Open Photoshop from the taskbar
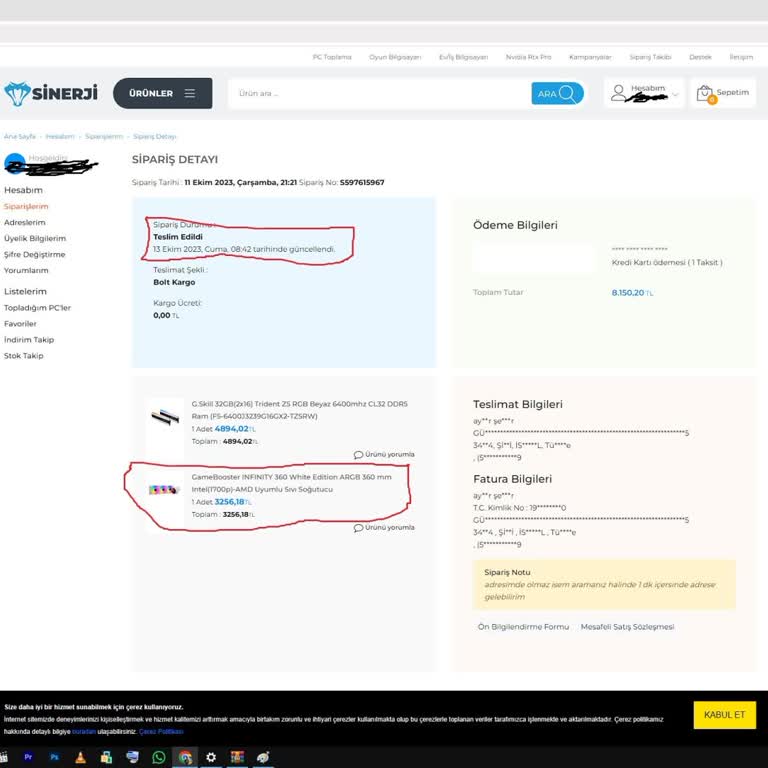The image size is (768, 768). point(54,758)
